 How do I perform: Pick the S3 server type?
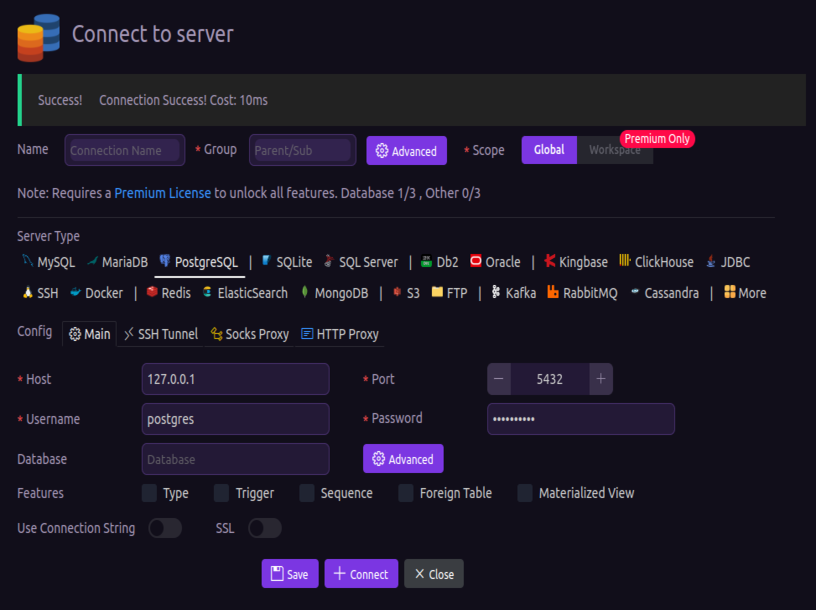click(x=406, y=293)
